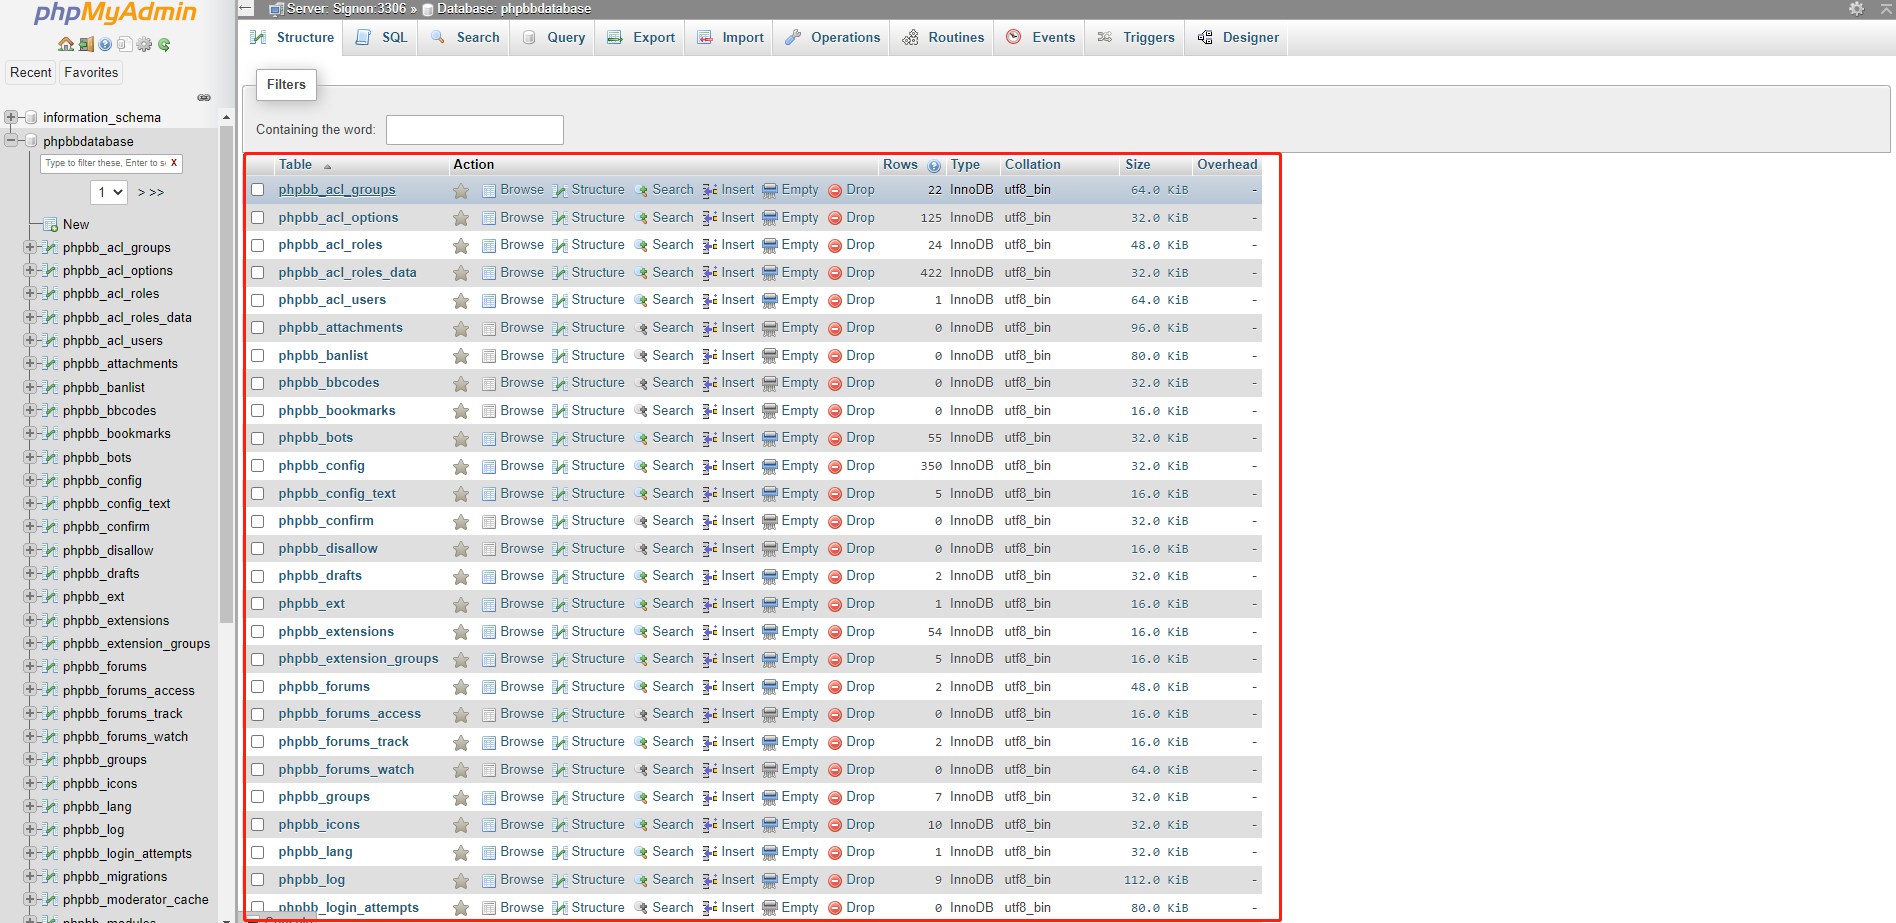Image resolution: width=1896 pixels, height=923 pixels.
Task: Check the phpbb_forums_track row checkbox
Action: [x=258, y=742]
